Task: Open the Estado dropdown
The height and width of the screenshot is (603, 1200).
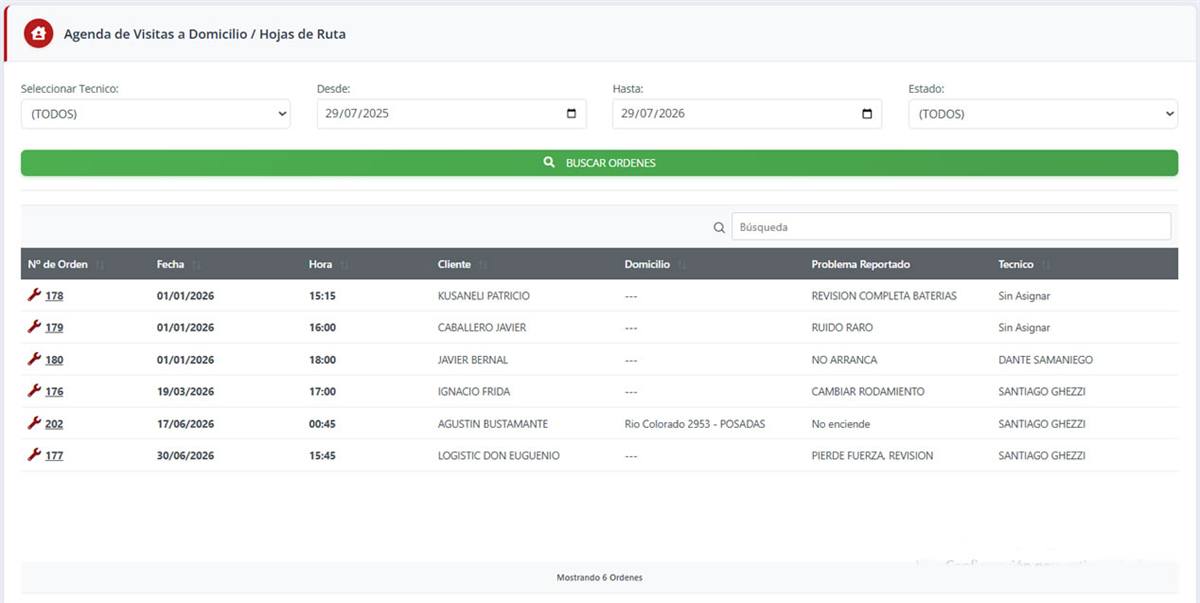Action: 1043,114
